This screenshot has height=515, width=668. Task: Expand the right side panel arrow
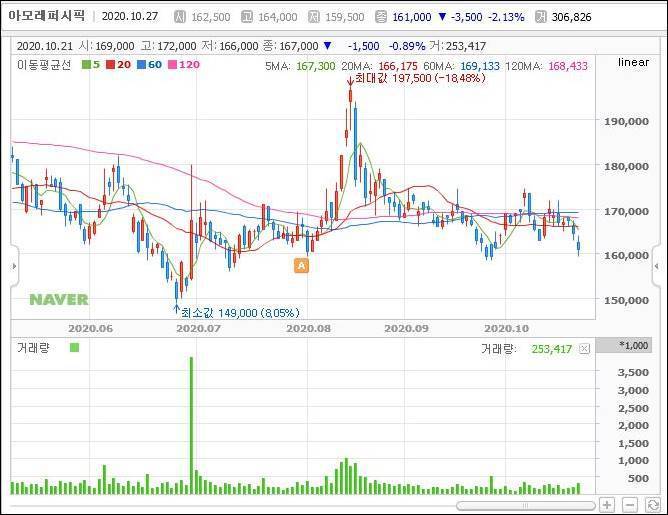point(656,266)
